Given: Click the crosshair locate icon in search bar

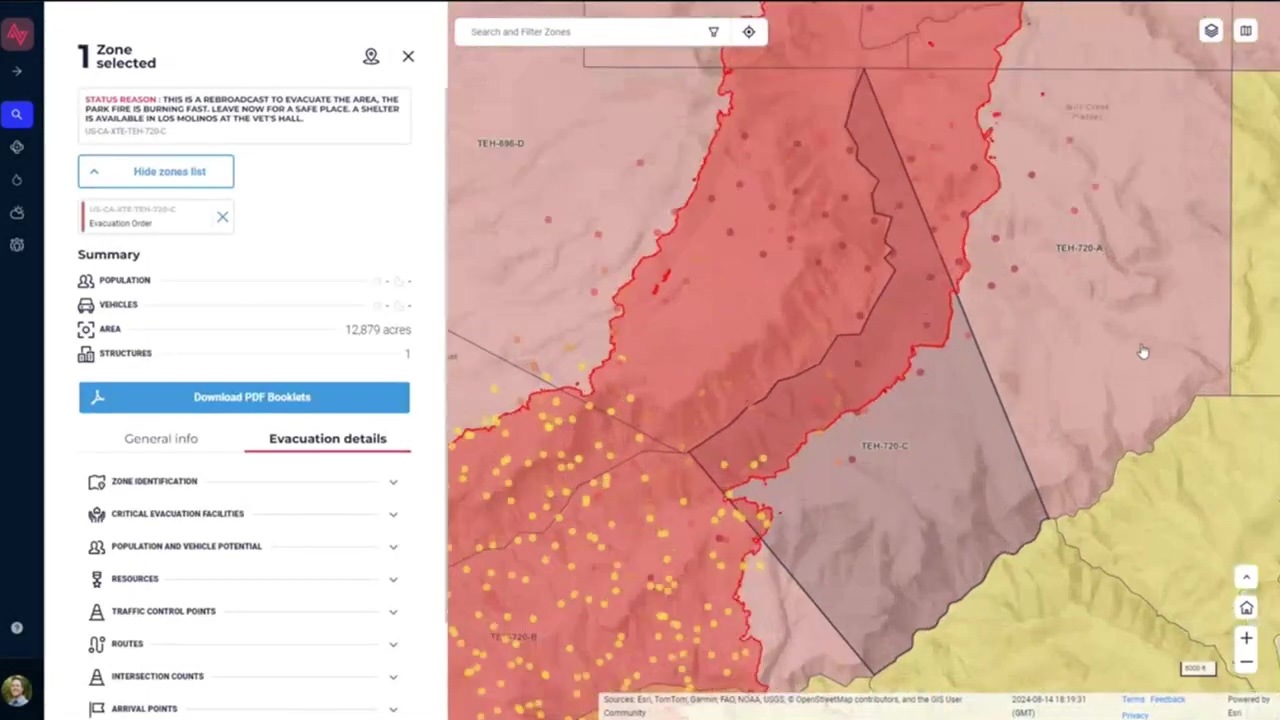Looking at the screenshot, I should (x=749, y=32).
